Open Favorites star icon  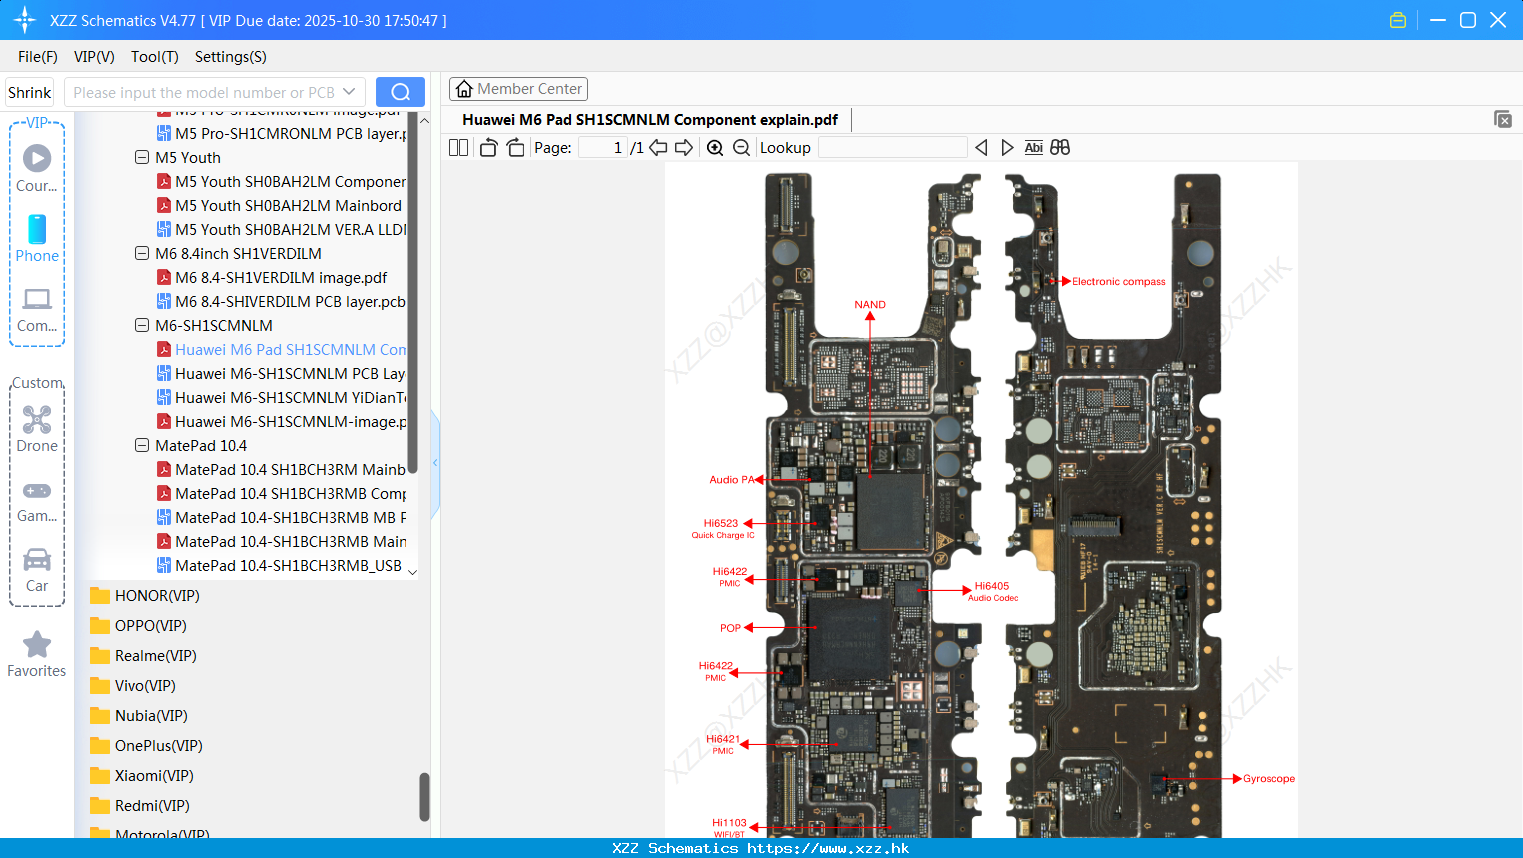pos(37,655)
